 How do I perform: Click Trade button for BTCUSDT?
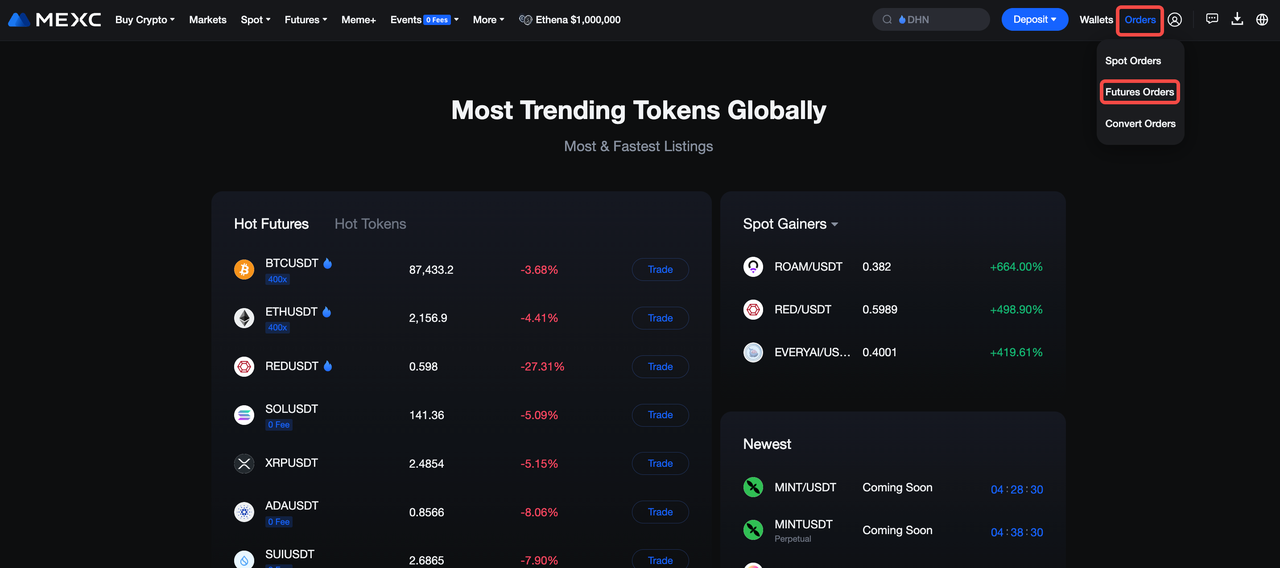coord(660,270)
